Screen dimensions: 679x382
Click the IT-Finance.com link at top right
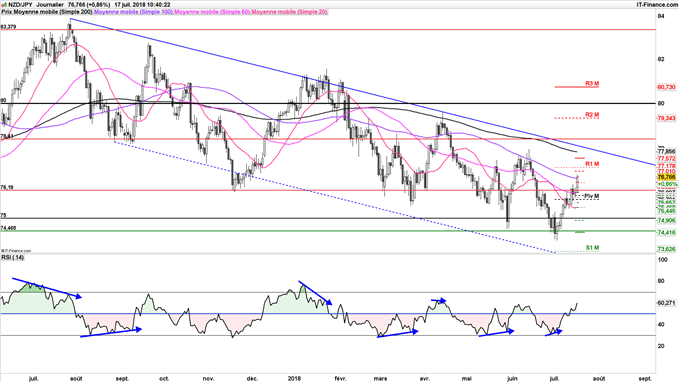[657, 5]
